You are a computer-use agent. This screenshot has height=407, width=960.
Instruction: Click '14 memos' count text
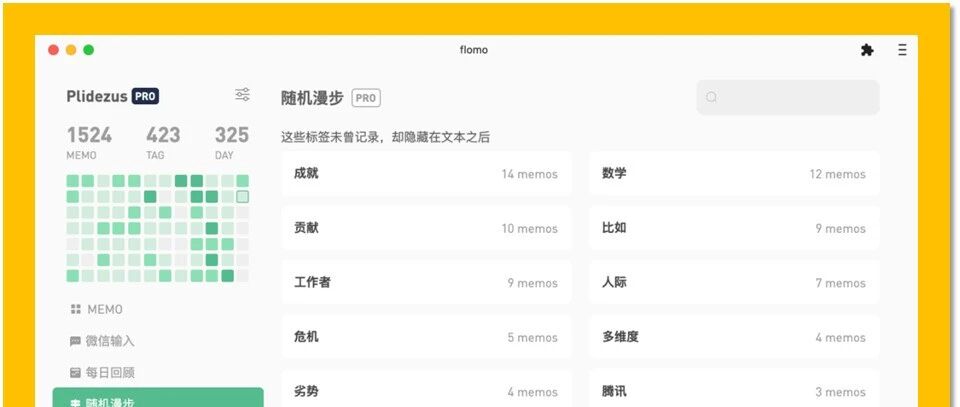tap(530, 174)
